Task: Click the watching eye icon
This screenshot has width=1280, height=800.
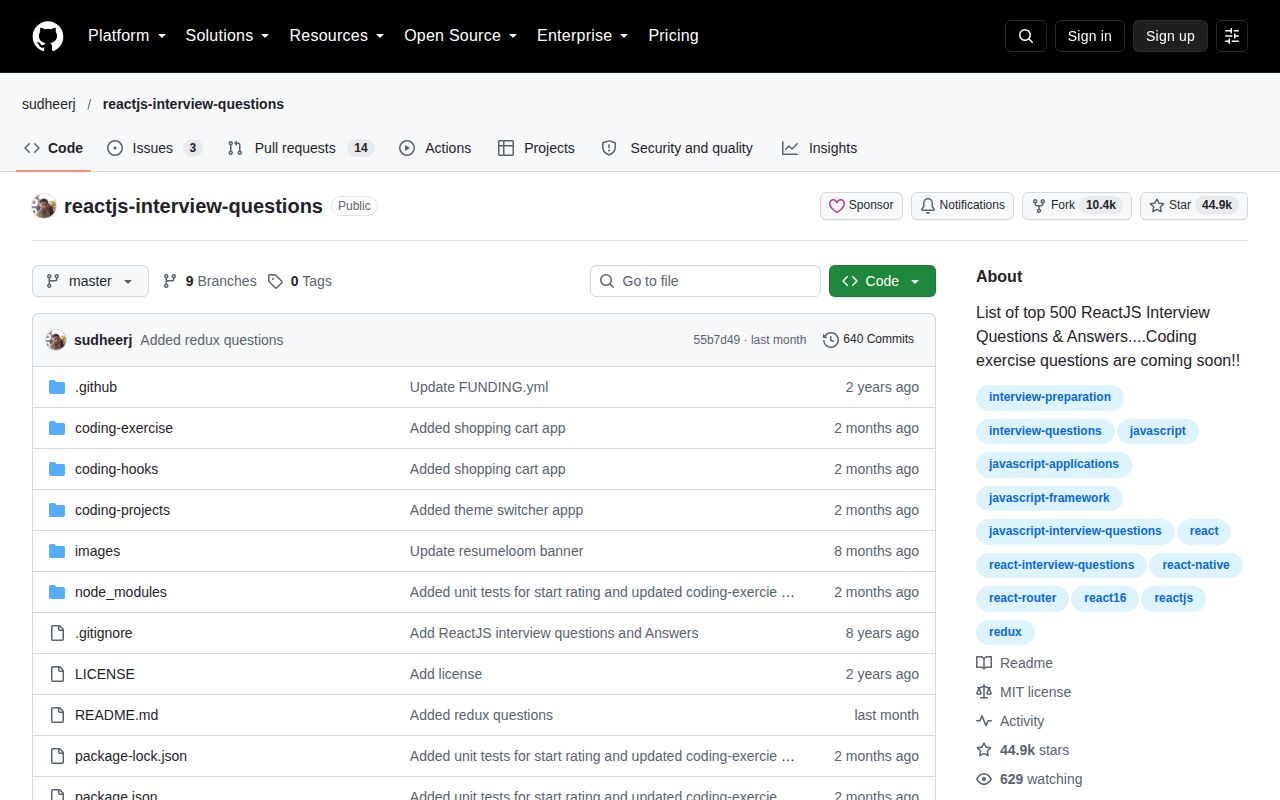Action: [x=984, y=779]
